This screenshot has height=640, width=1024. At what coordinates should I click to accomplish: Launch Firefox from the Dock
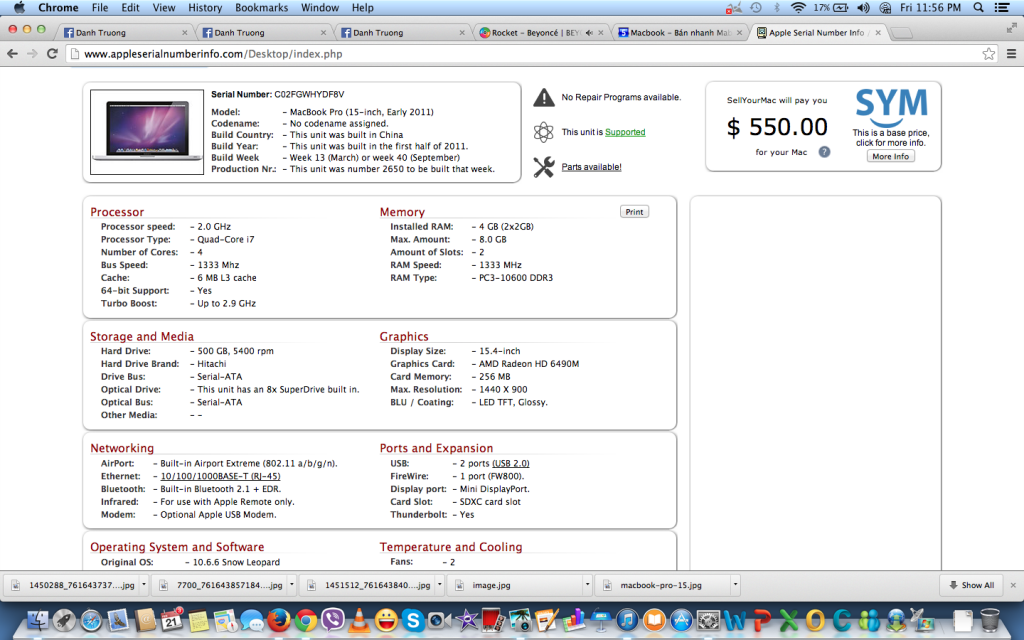(278, 622)
